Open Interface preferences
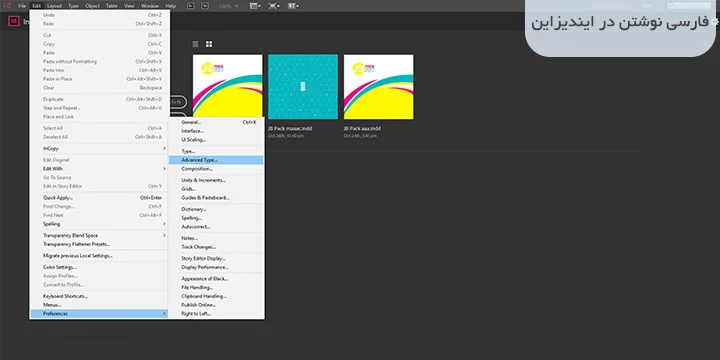This screenshot has height=360, width=720. (x=216, y=131)
